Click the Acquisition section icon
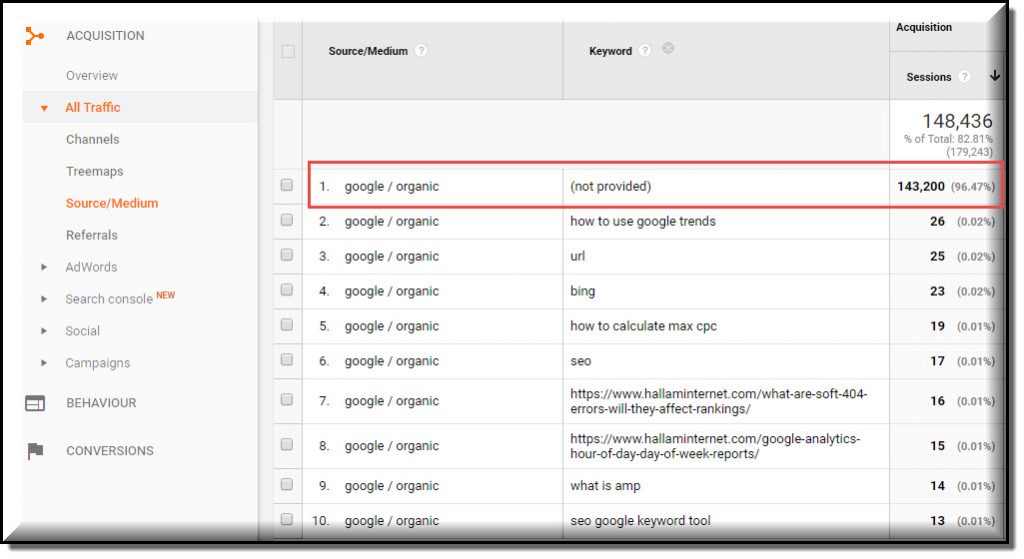 [x=35, y=36]
